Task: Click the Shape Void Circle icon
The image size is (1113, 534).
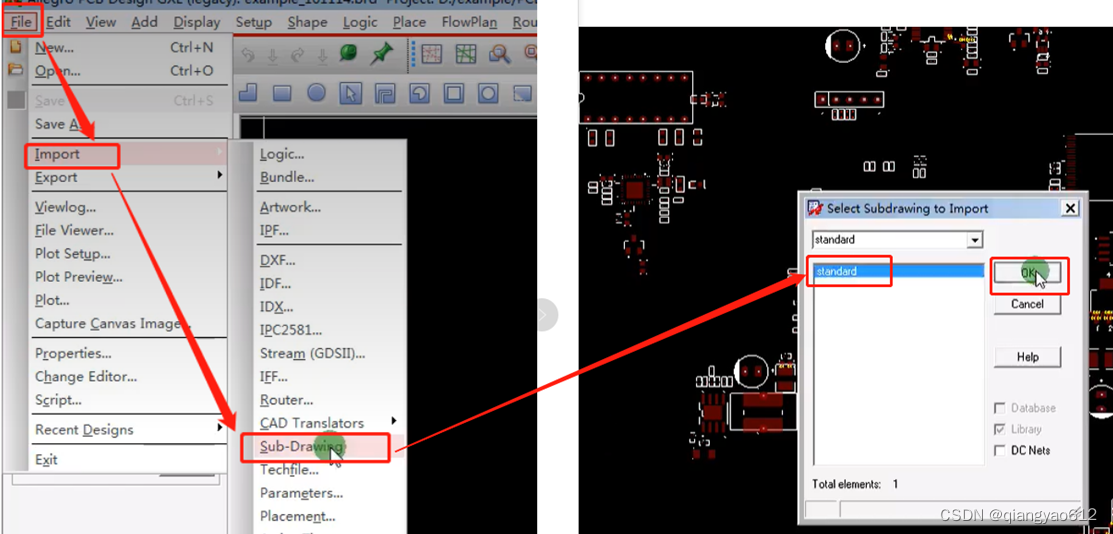Action: click(x=488, y=93)
